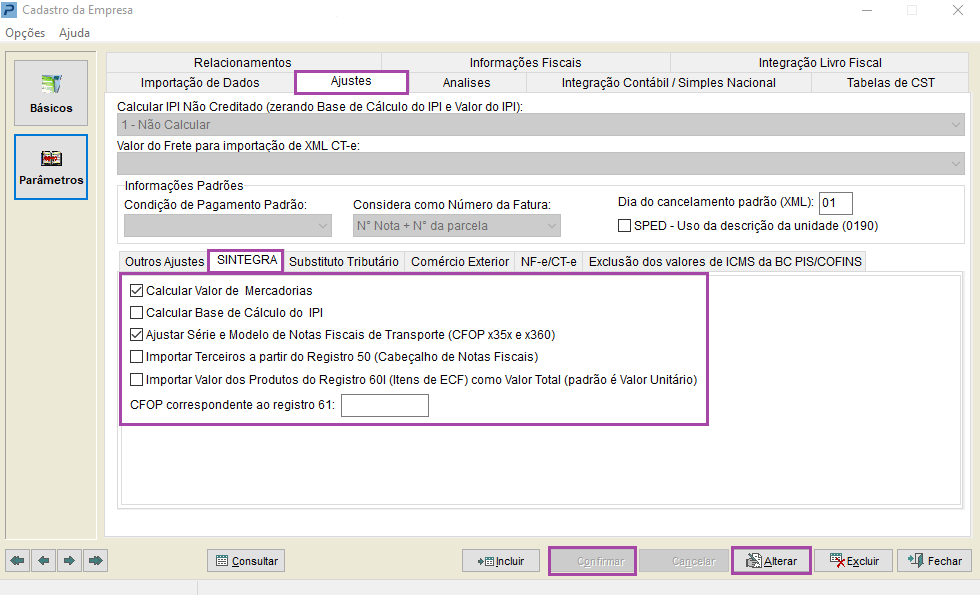Open Valor do Frete para importação dropdown
Screen dimensions: 980x595
click(541, 164)
